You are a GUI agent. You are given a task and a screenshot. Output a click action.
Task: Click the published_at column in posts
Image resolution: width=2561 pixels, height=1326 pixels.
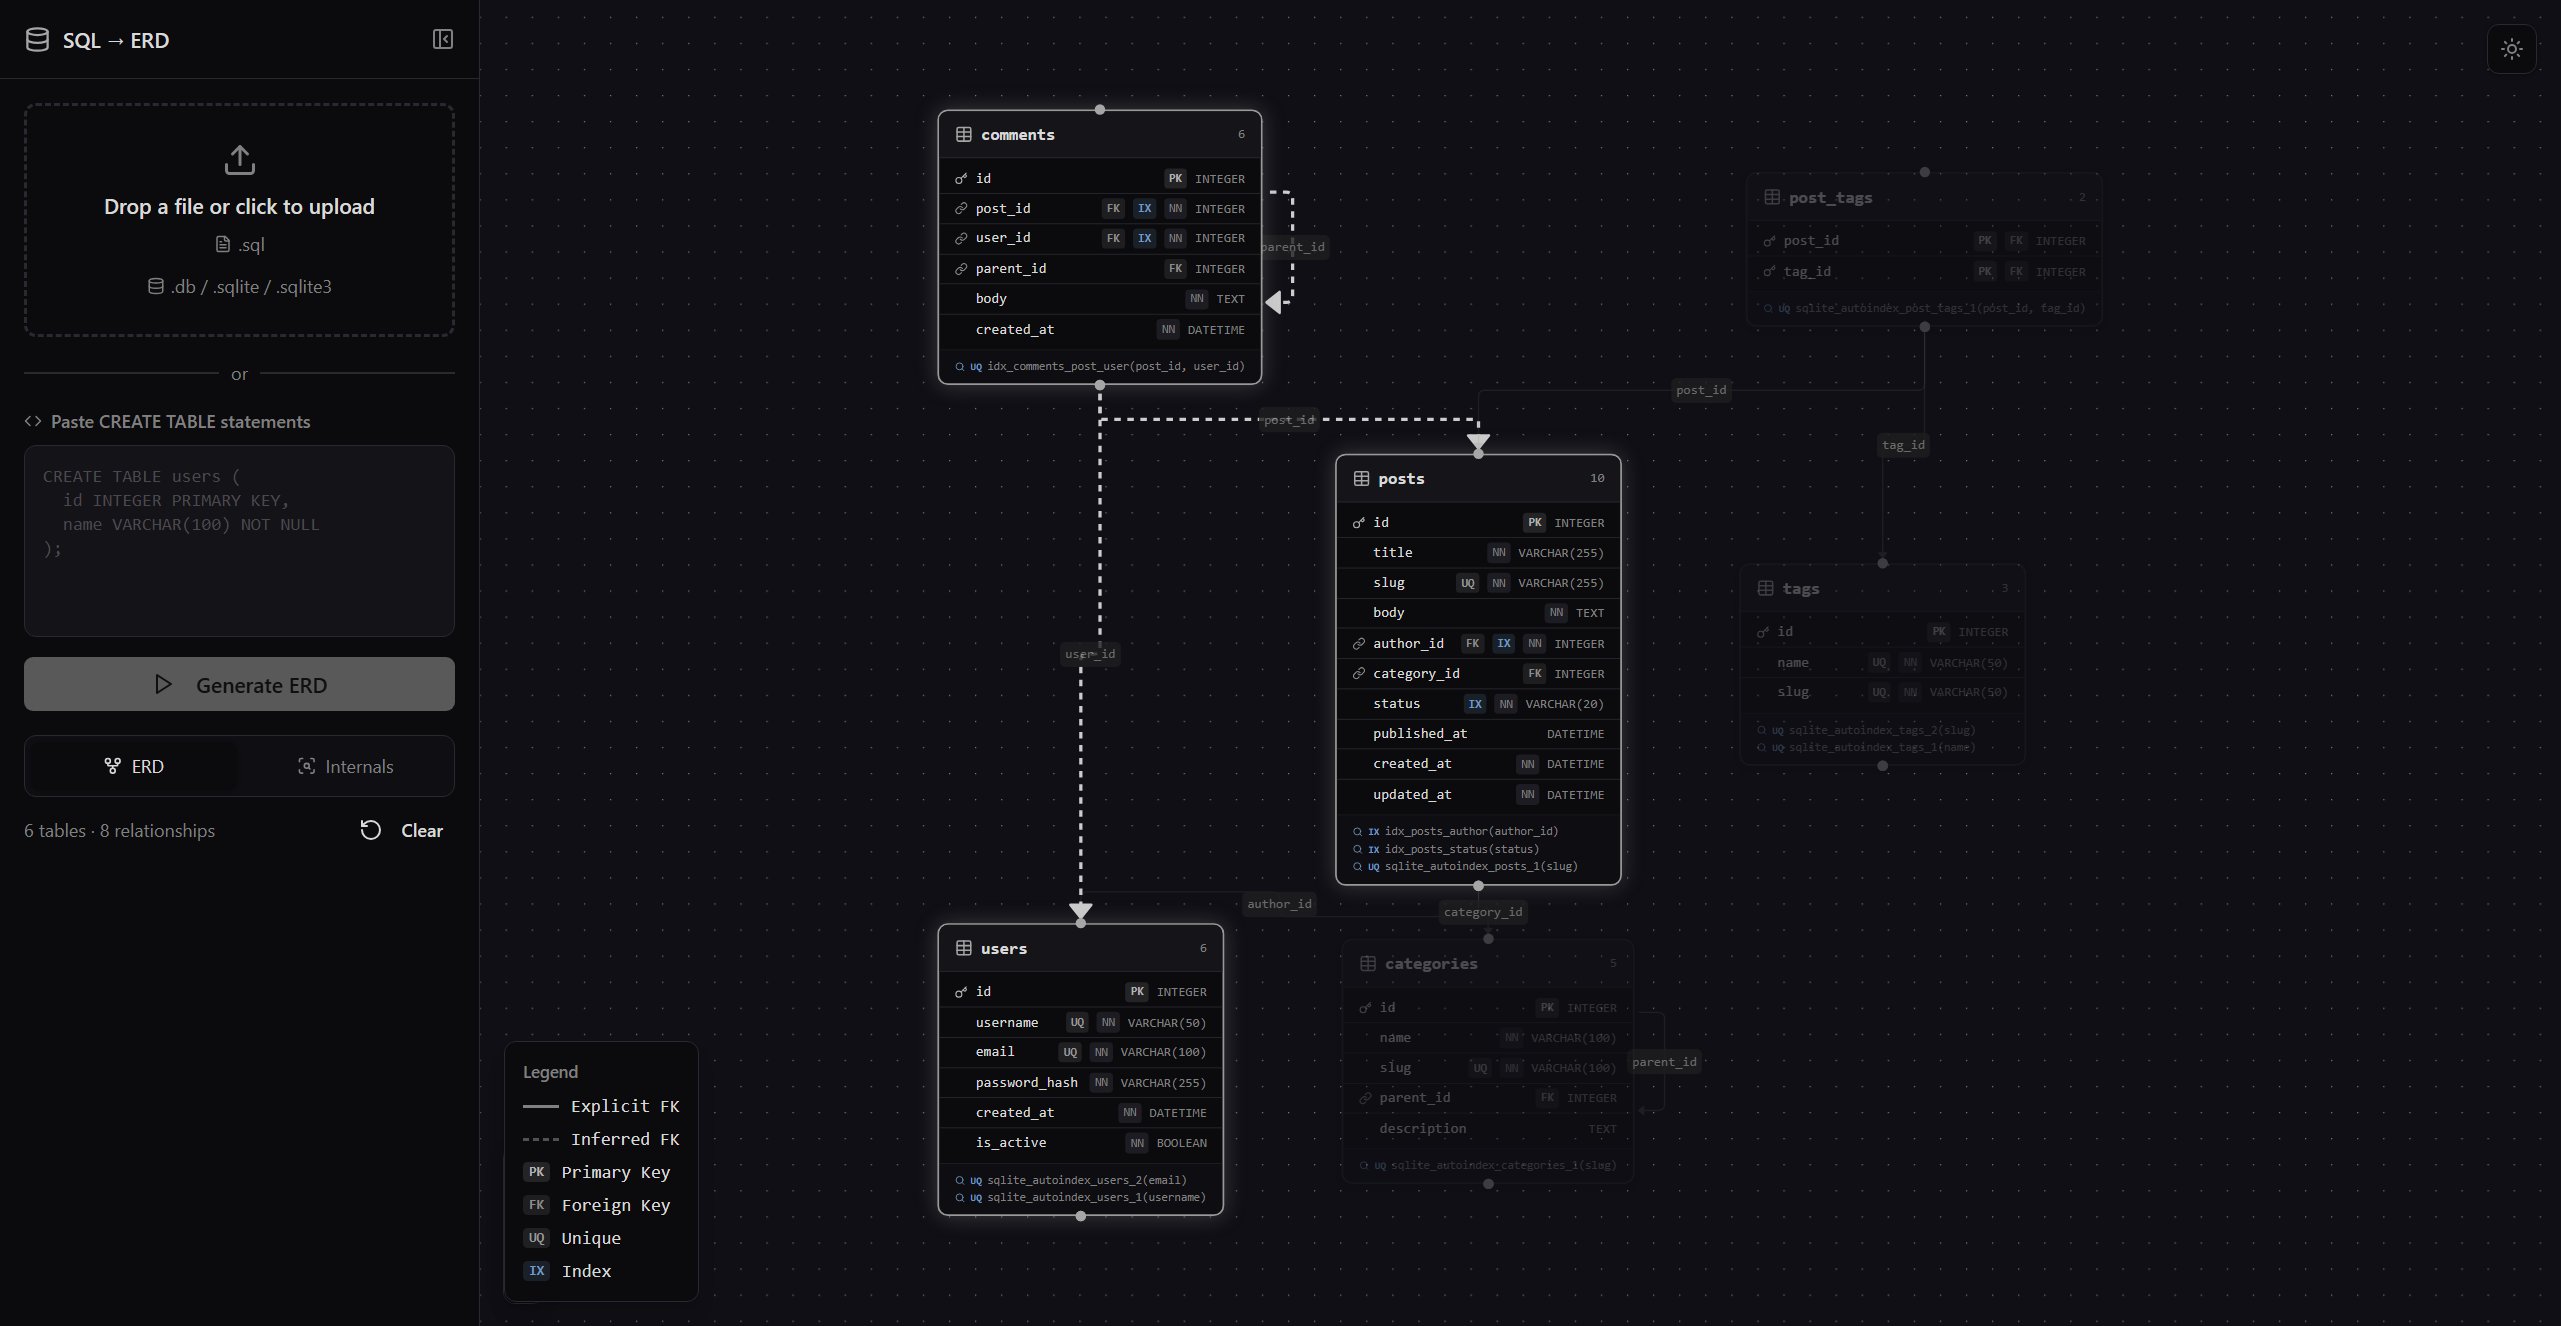coord(1478,733)
